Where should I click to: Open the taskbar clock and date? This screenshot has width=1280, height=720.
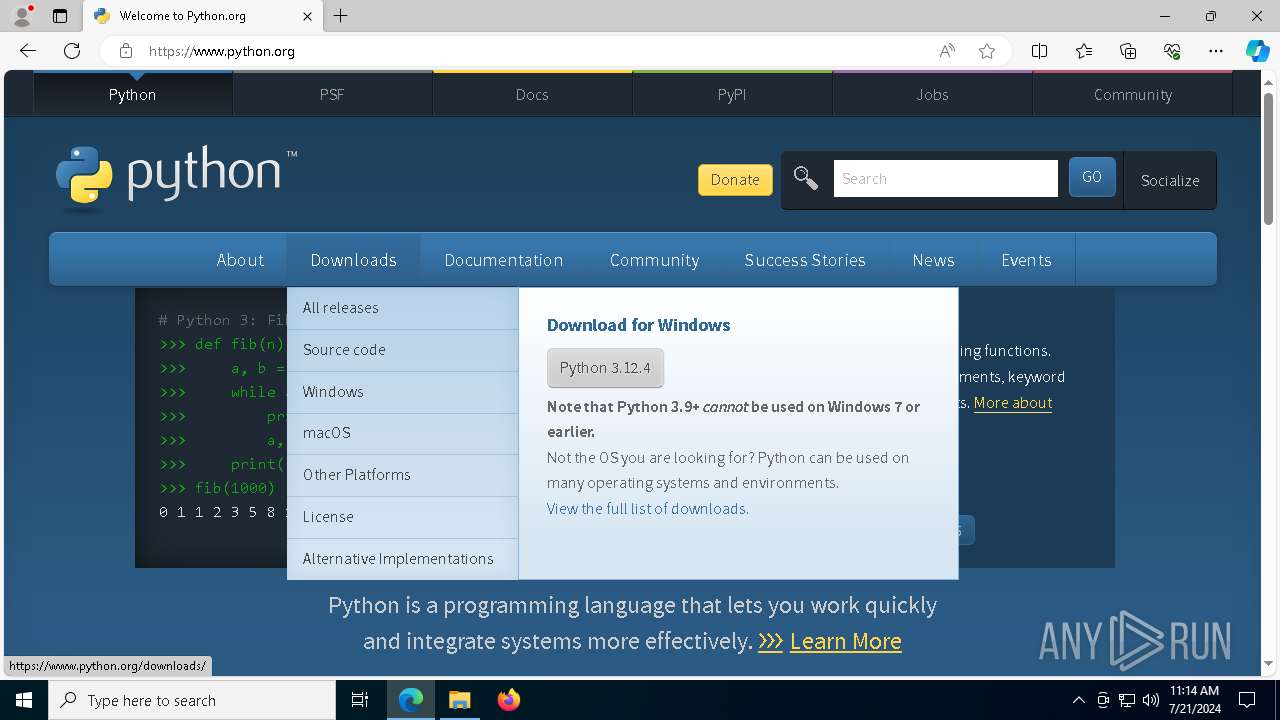click(1194, 700)
